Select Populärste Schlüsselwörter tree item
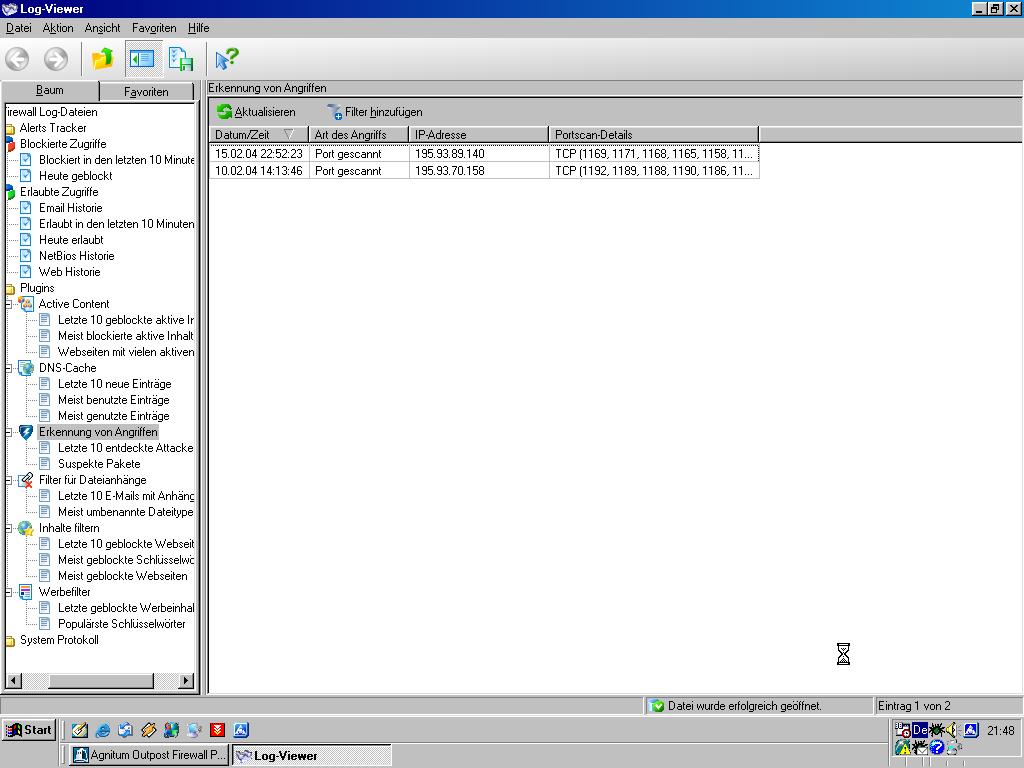 coord(121,624)
